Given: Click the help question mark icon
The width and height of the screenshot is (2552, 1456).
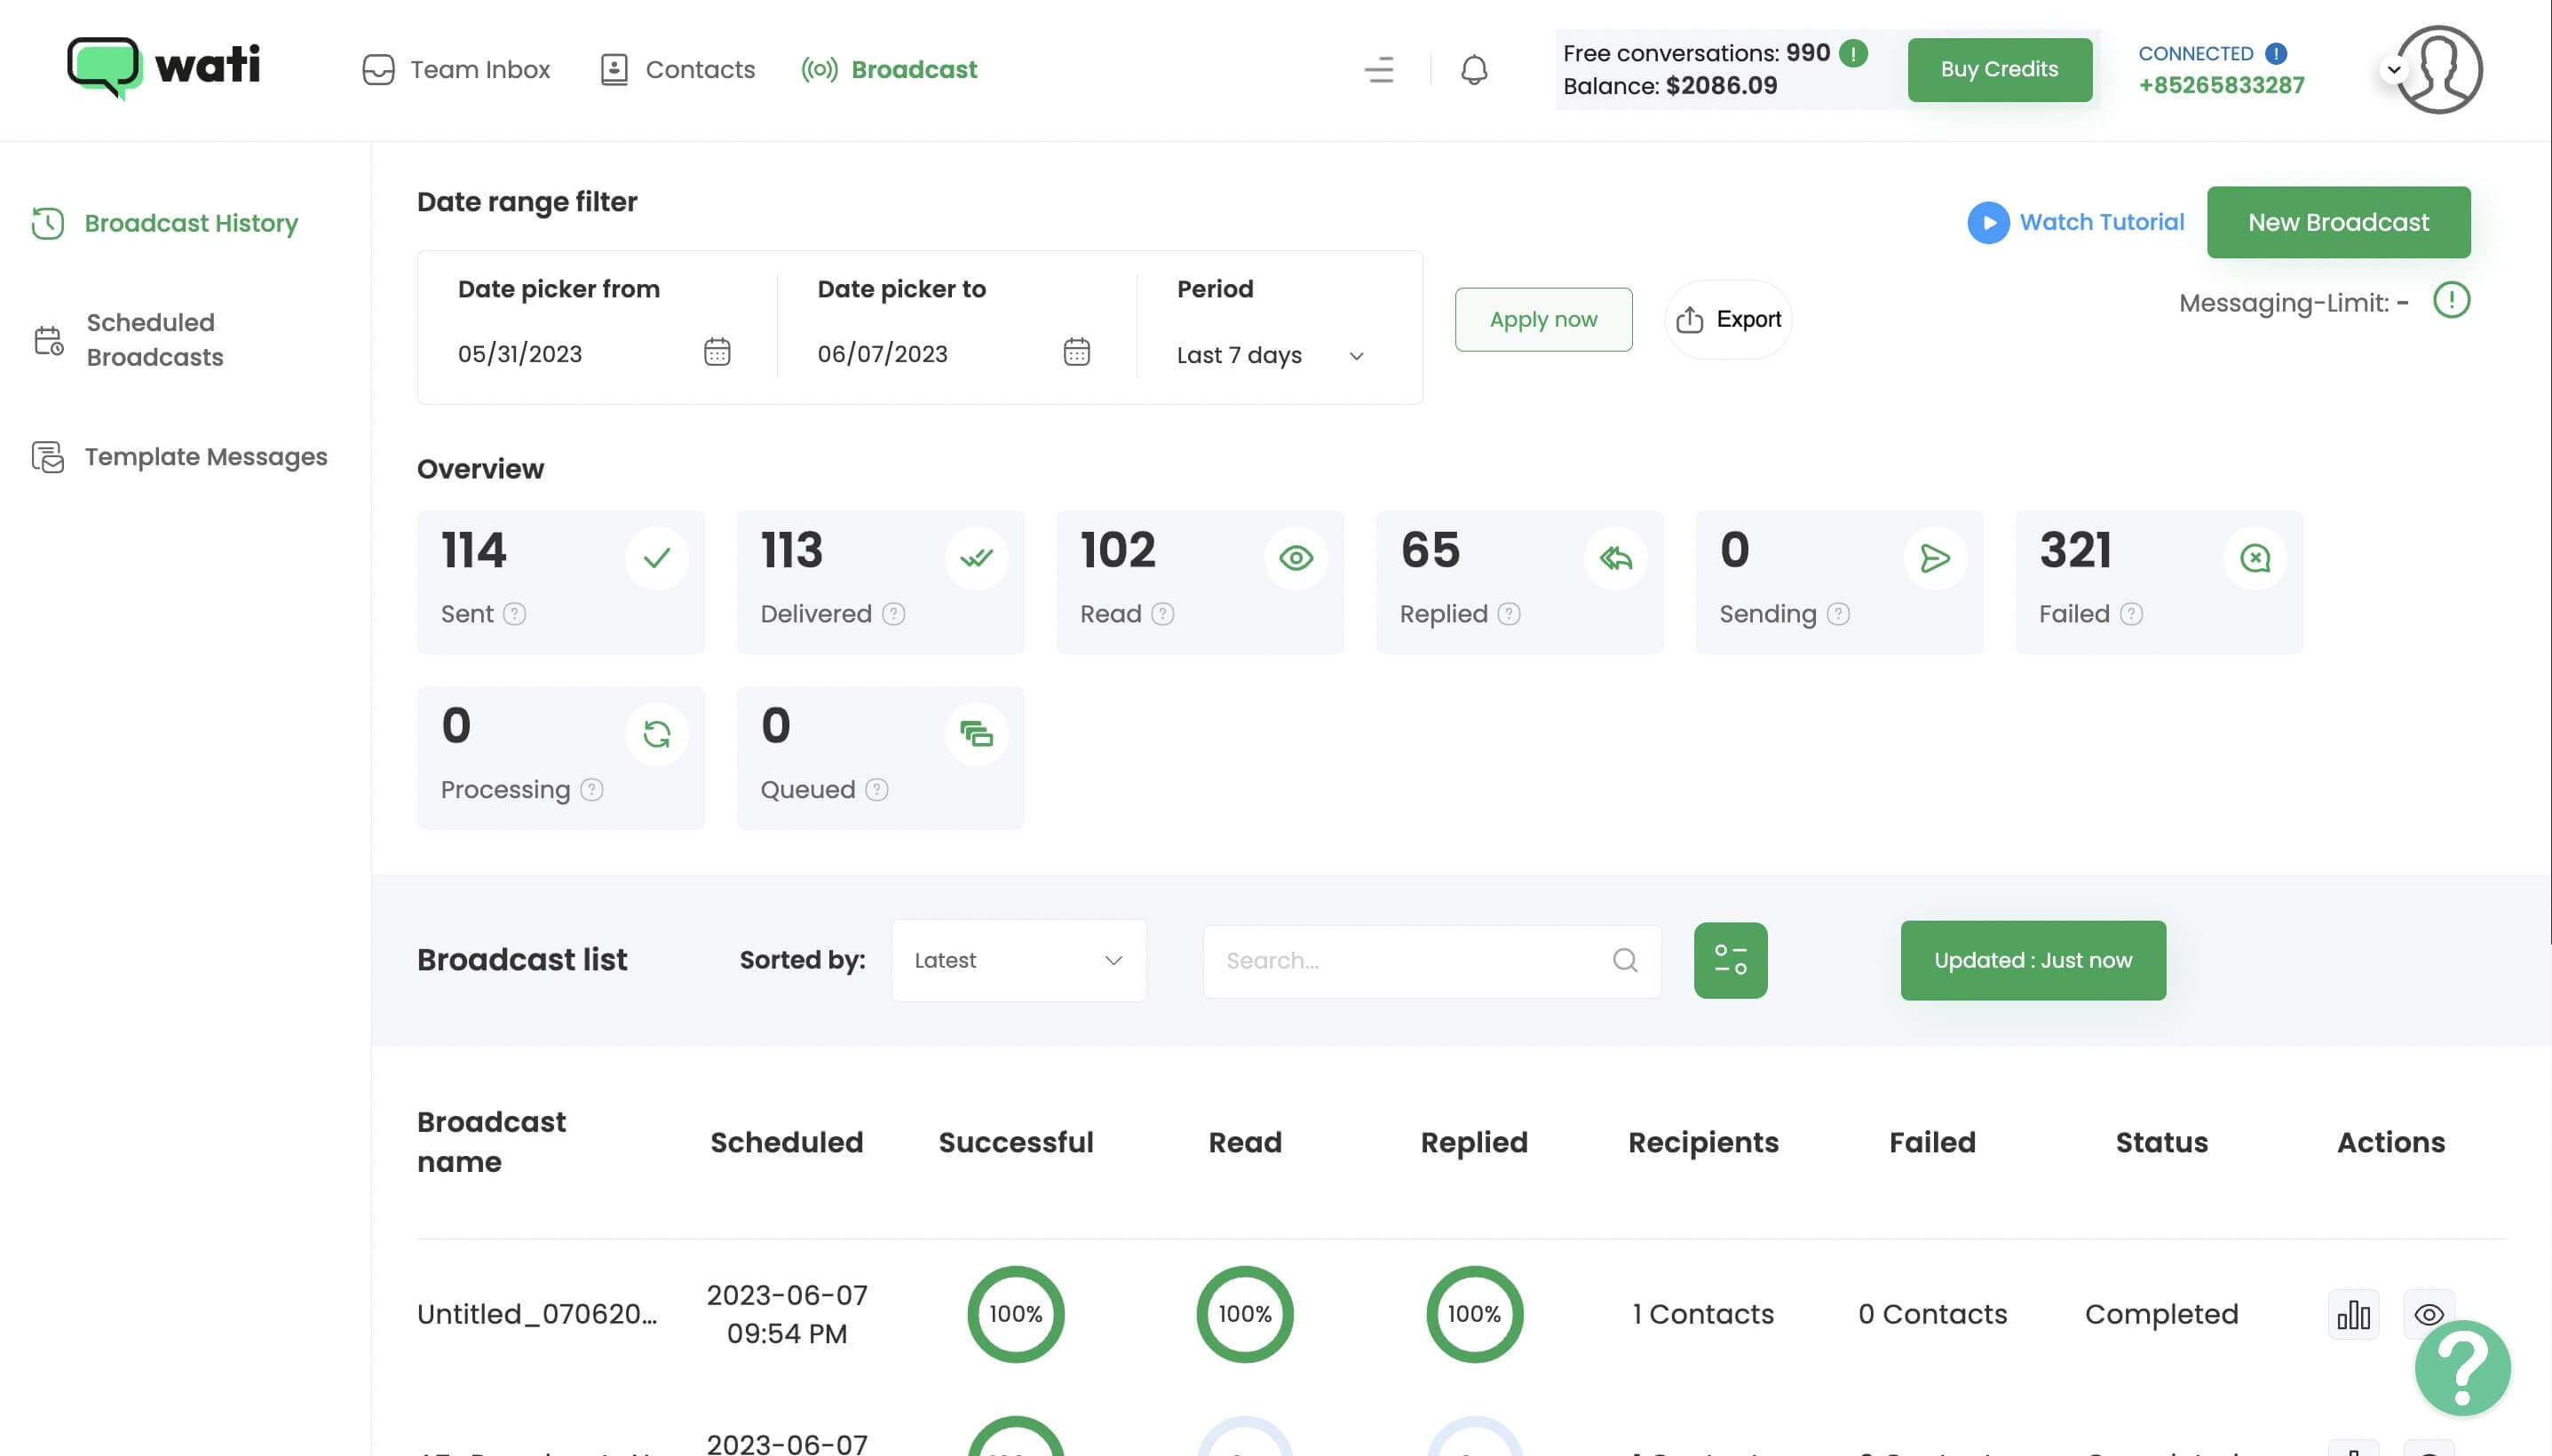Looking at the screenshot, I should point(2463,1367).
